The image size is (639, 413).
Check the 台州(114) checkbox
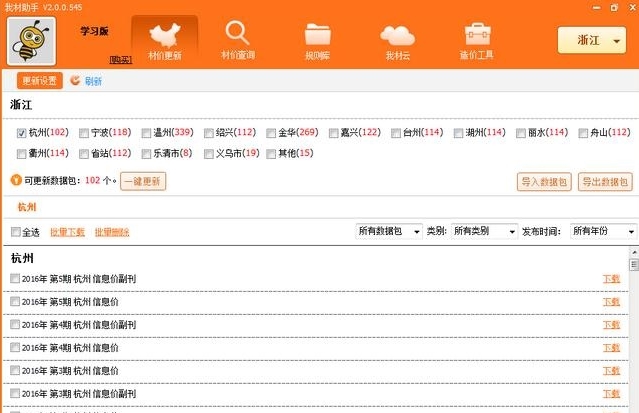tap(396, 133)
